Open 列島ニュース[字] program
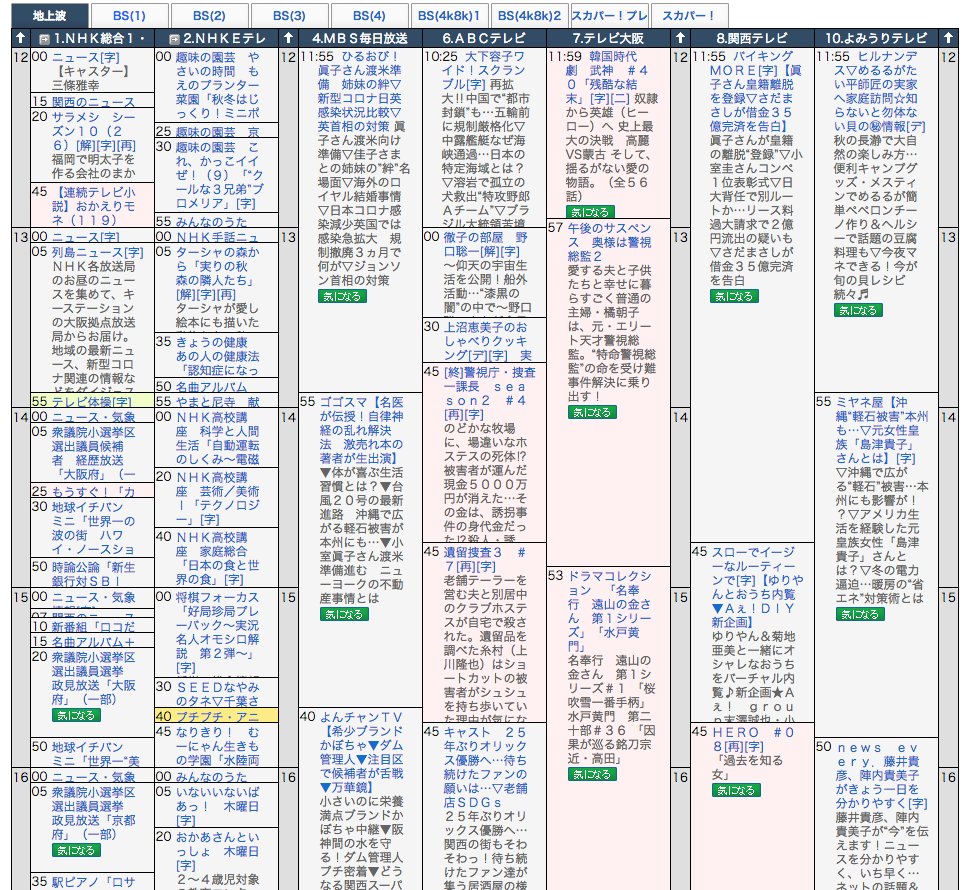The image size is (972, 890). [x=97, y=252]
